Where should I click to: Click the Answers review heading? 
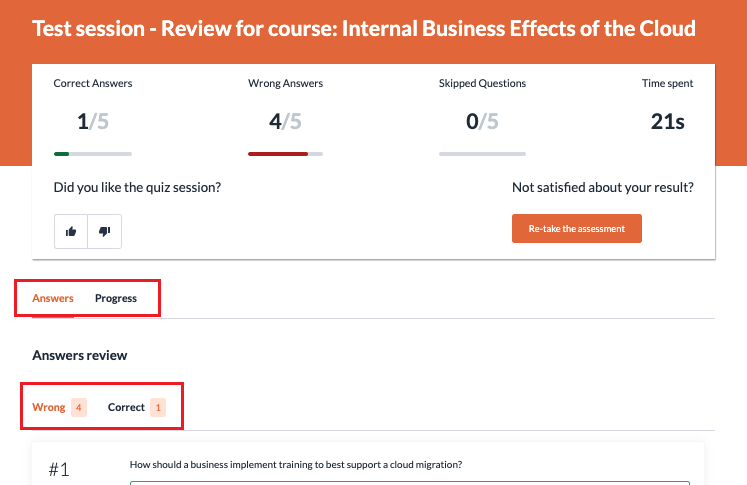[80, 355]
